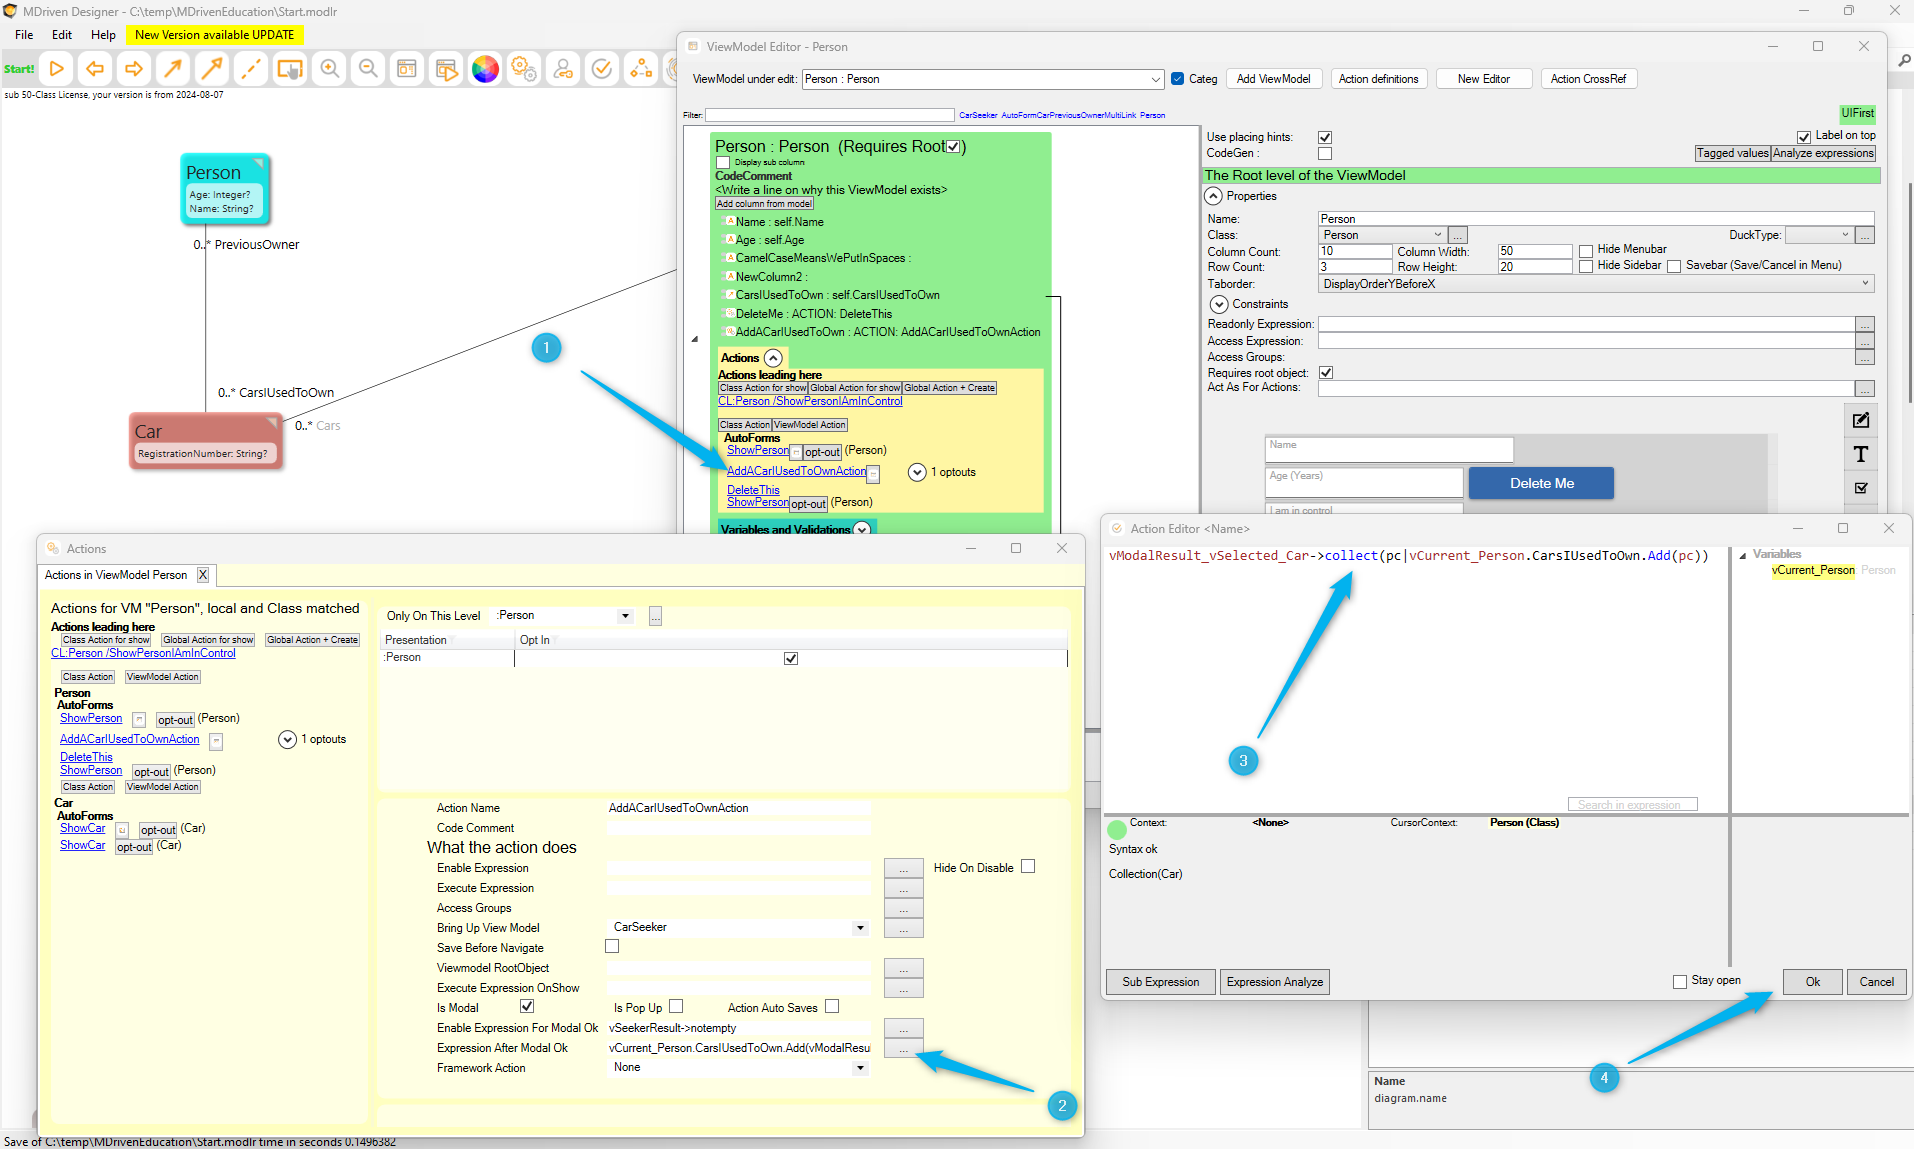Collapse the Properties section expander
Image resolution: width=1914 pixels, height=1149 pixels.
click(x=1214, y=196)
